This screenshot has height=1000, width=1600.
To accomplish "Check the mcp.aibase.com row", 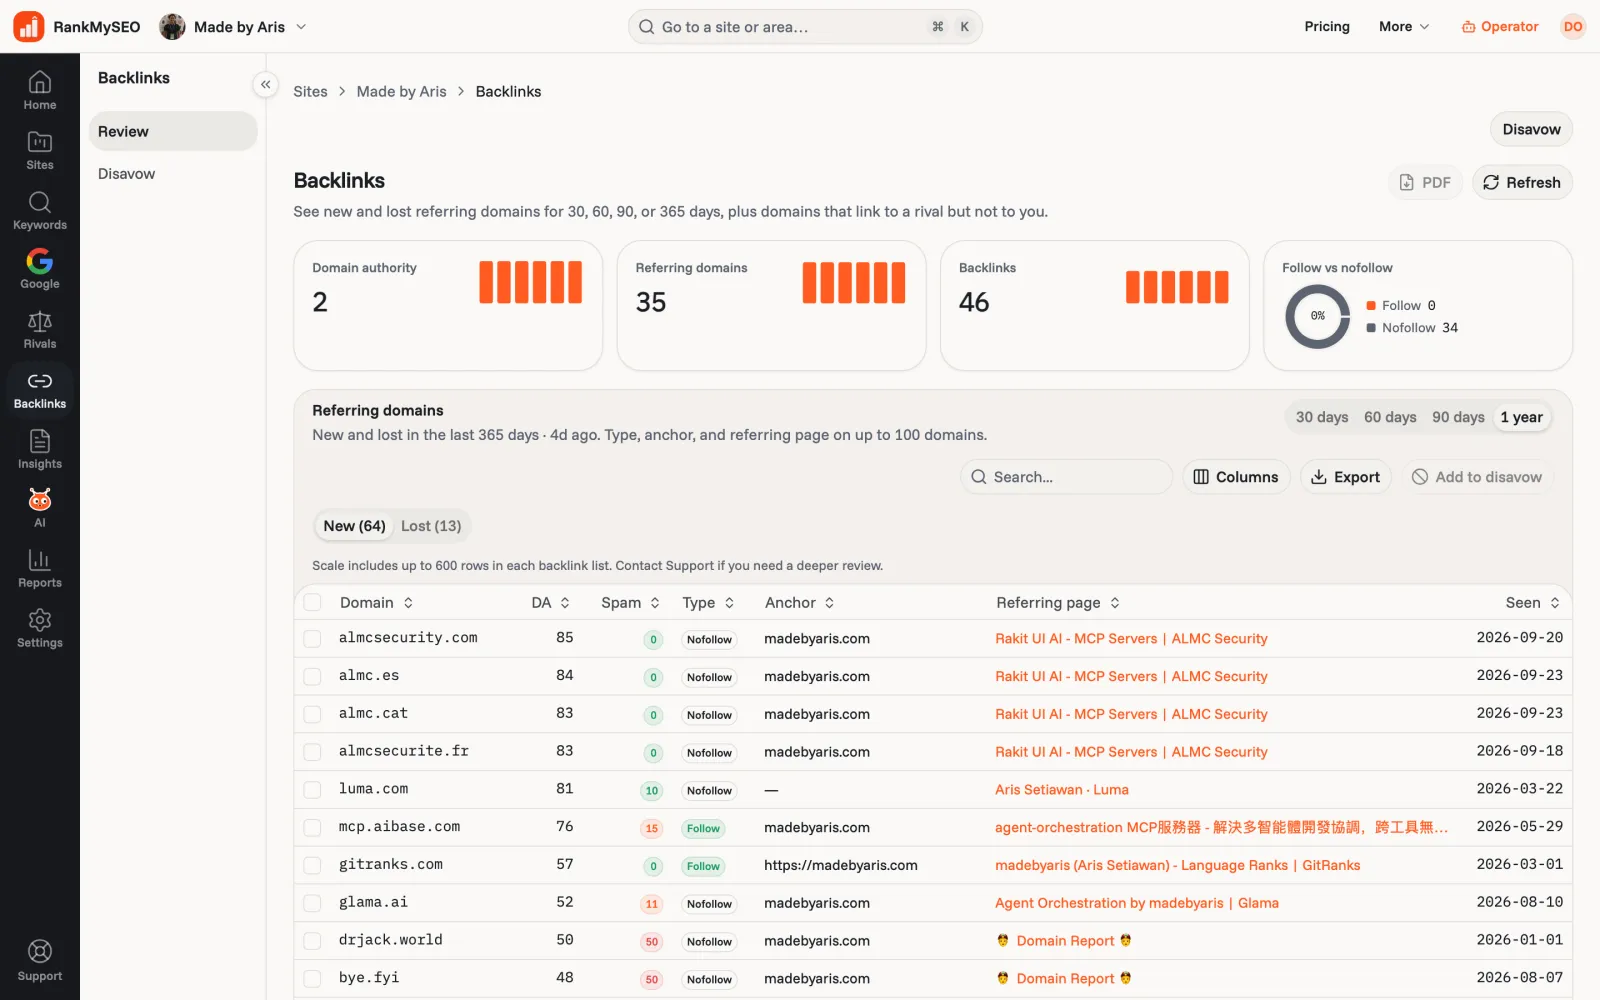I will (313, 828).
